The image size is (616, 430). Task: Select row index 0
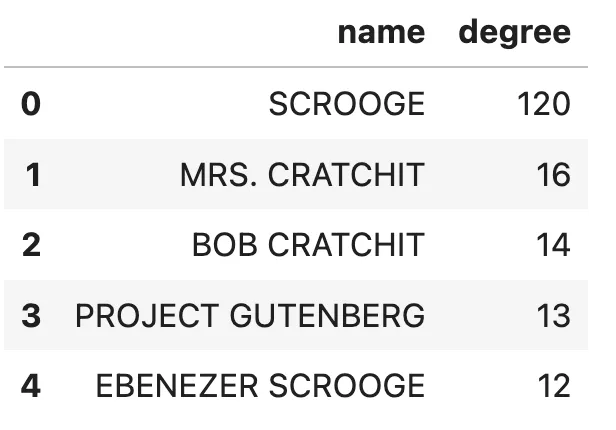tap(31, 104)
